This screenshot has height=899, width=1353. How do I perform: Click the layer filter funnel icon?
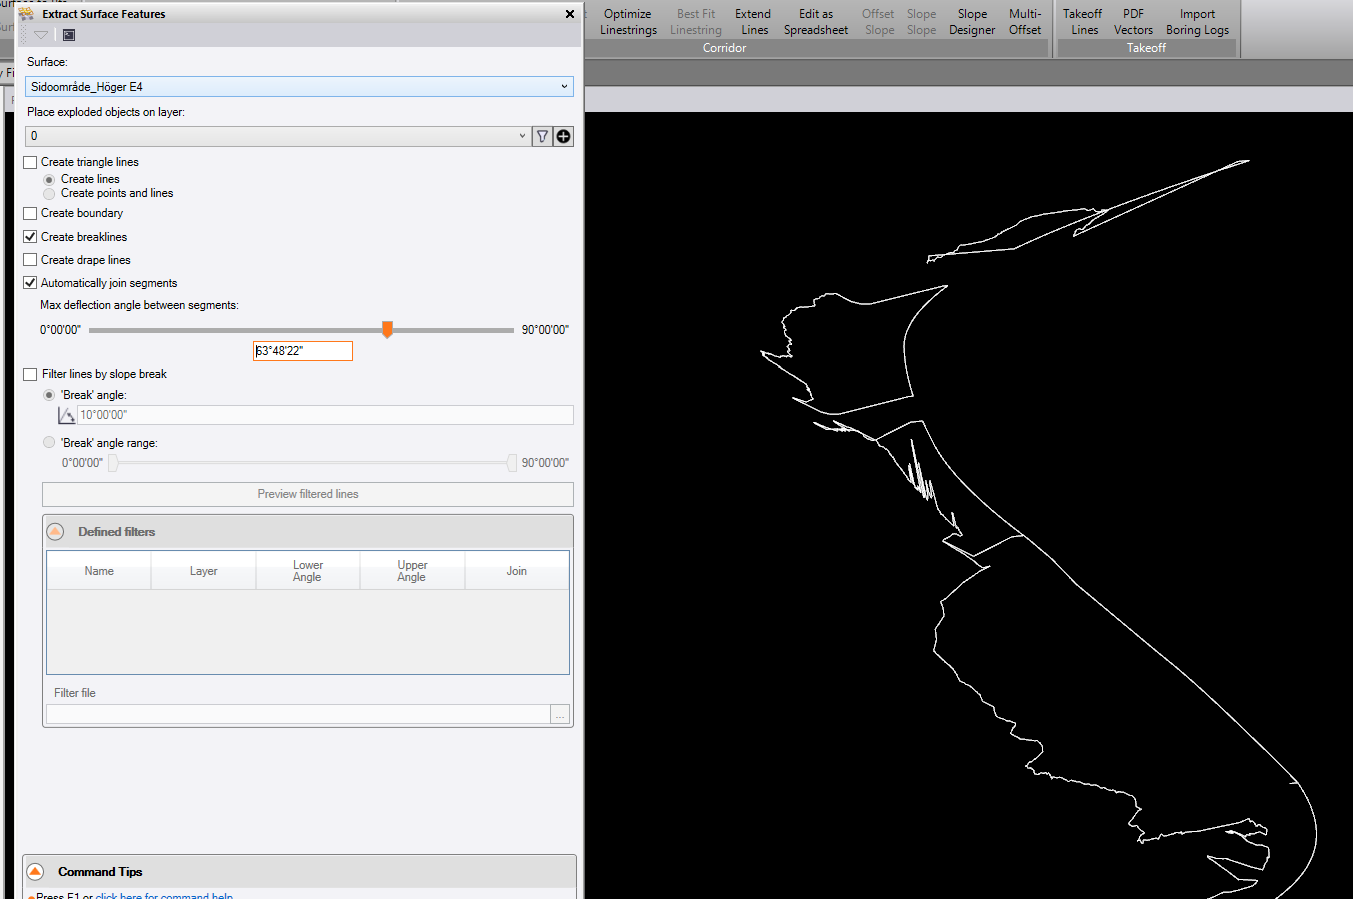click(542, 136)
